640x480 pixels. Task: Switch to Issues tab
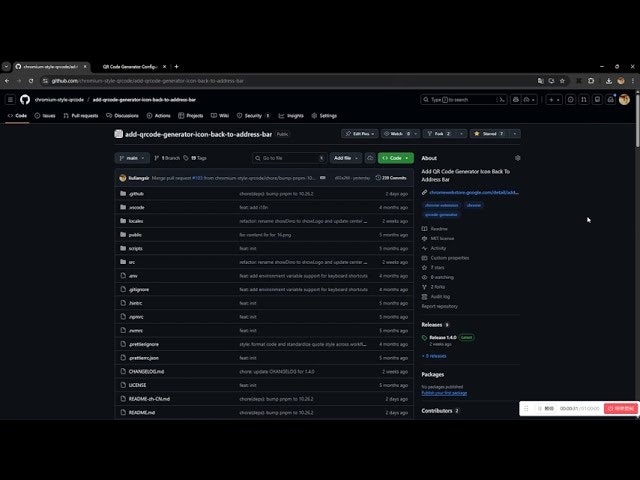45,116
